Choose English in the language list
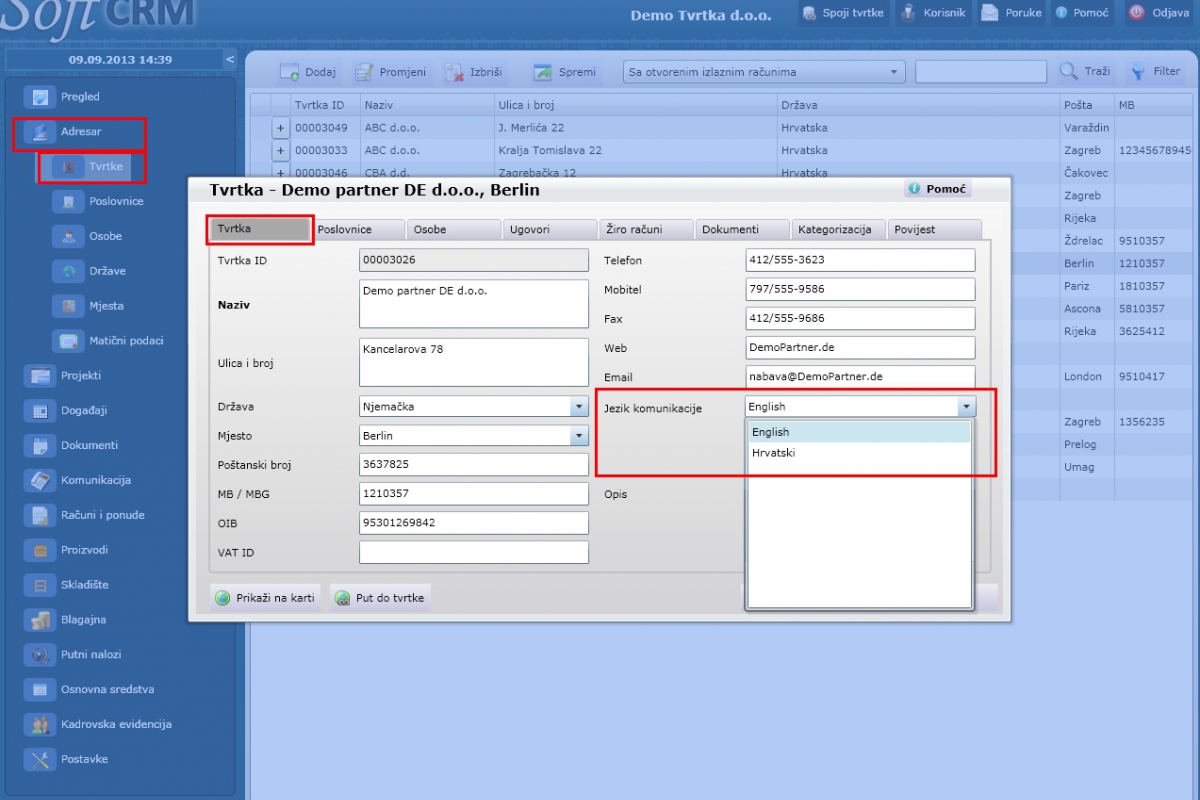Viewport: 1200px width, 800px height. (x=859, y=432)
